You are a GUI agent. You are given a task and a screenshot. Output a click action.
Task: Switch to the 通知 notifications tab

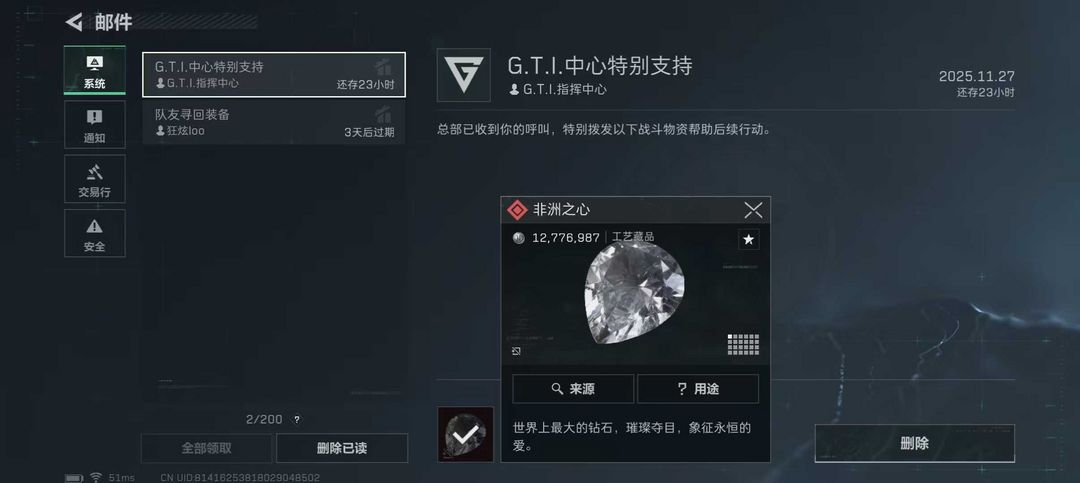pyautogui.click(x=94, y=125)
